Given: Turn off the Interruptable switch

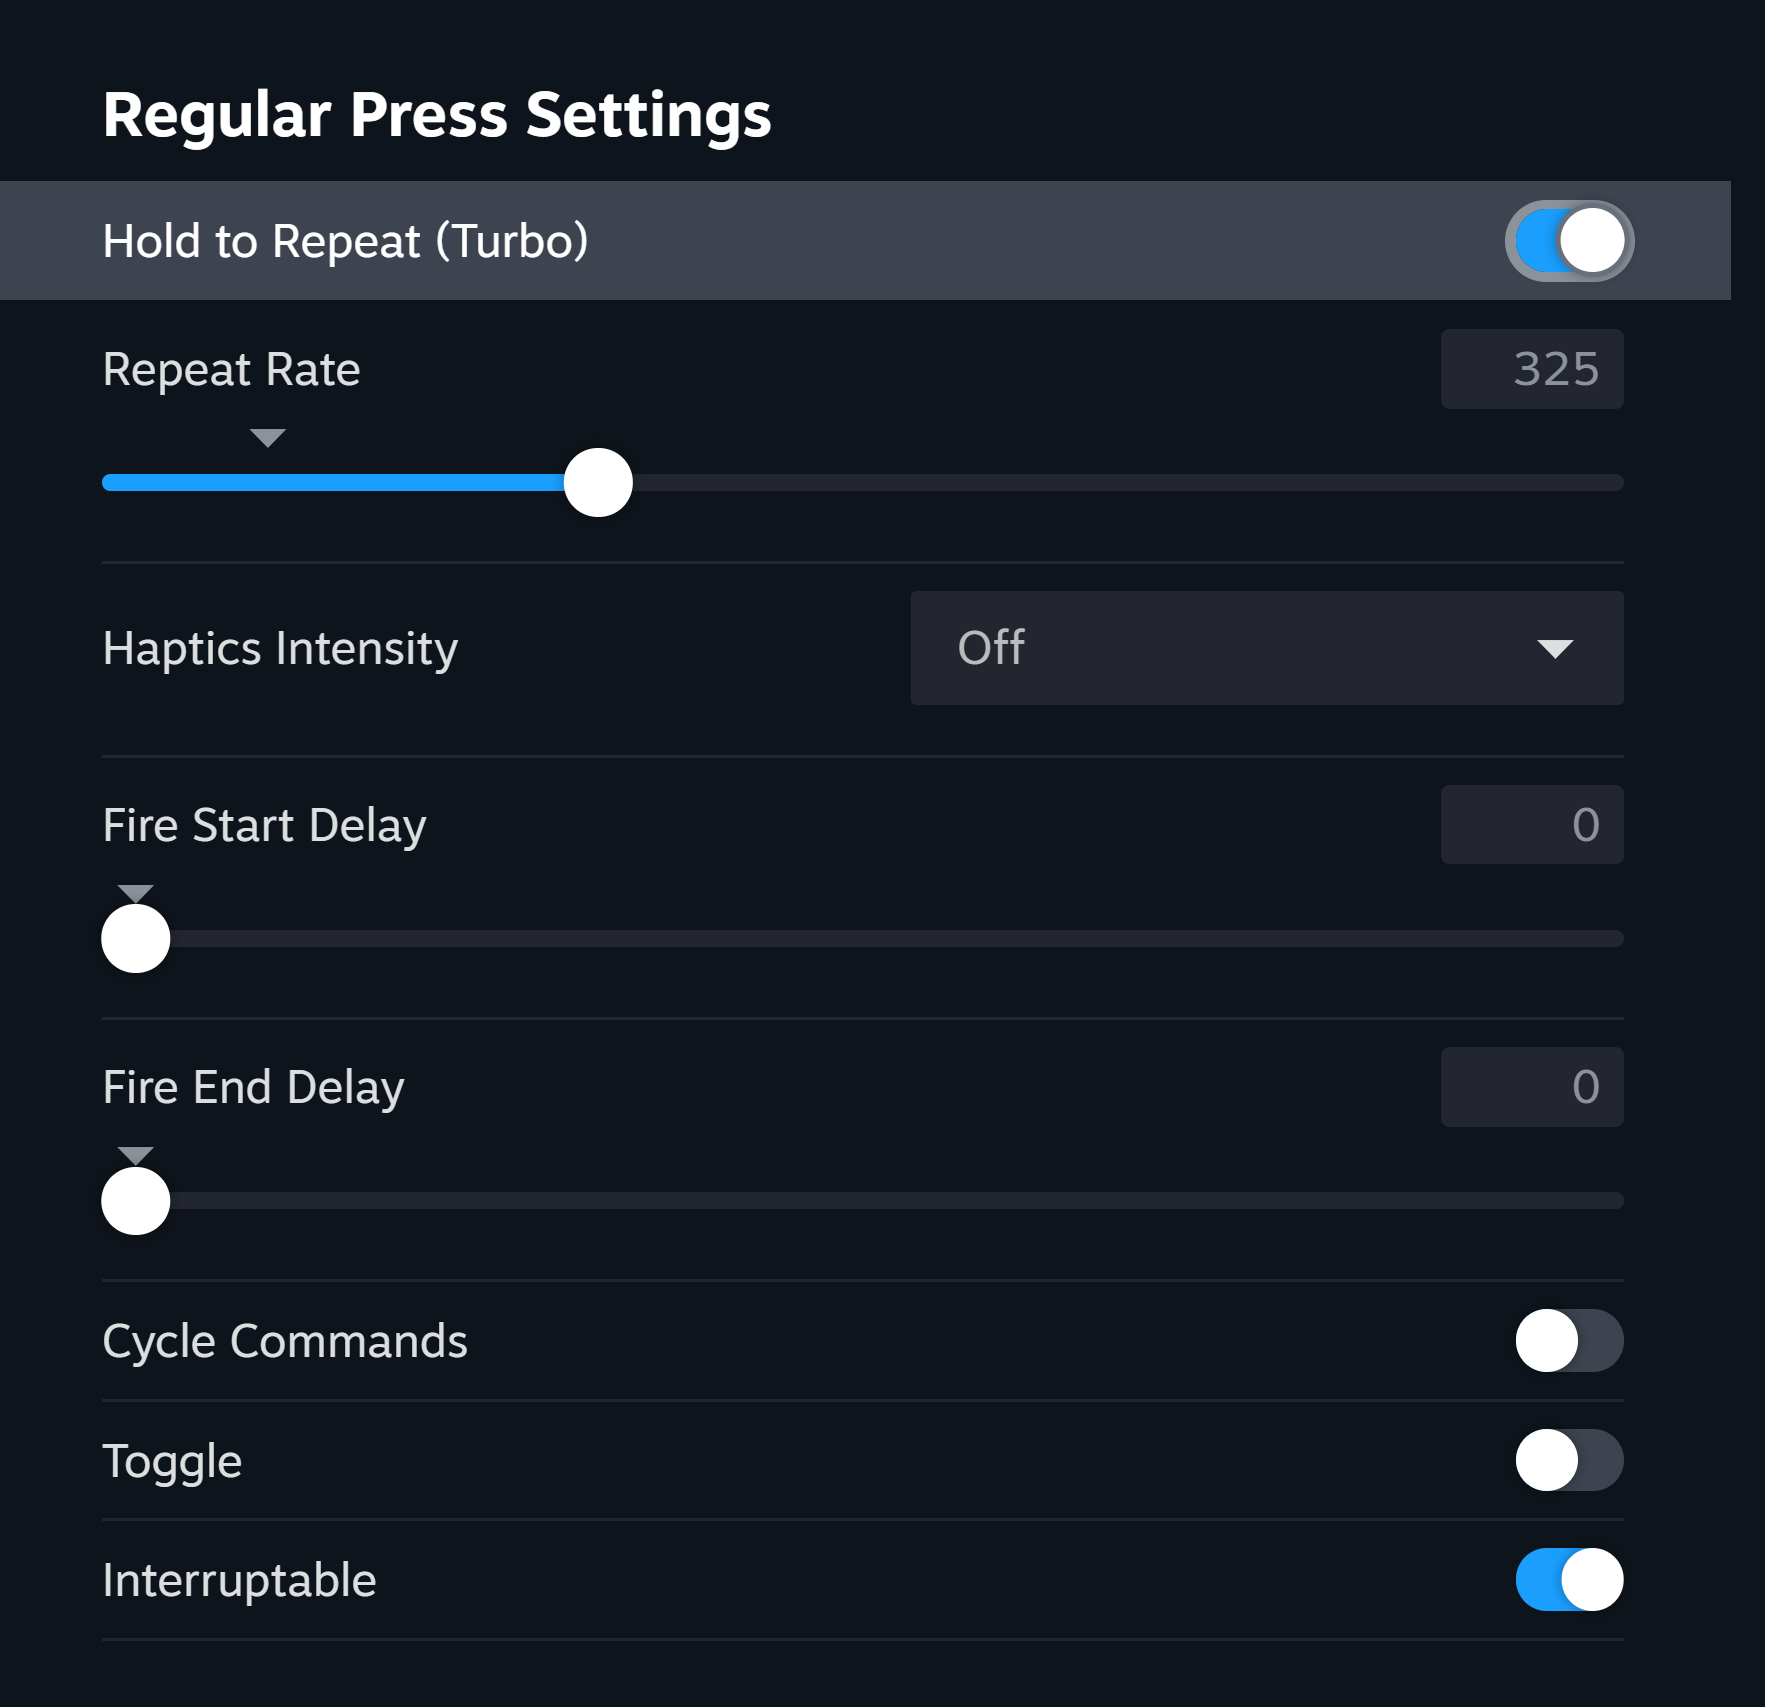Looking at the screenshot, I should click(1569, 1580).
